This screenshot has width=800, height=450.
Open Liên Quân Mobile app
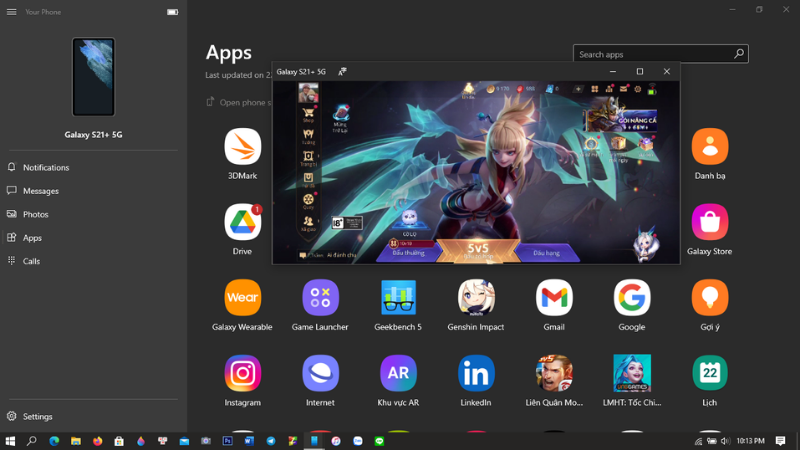[x=554, y=373]
